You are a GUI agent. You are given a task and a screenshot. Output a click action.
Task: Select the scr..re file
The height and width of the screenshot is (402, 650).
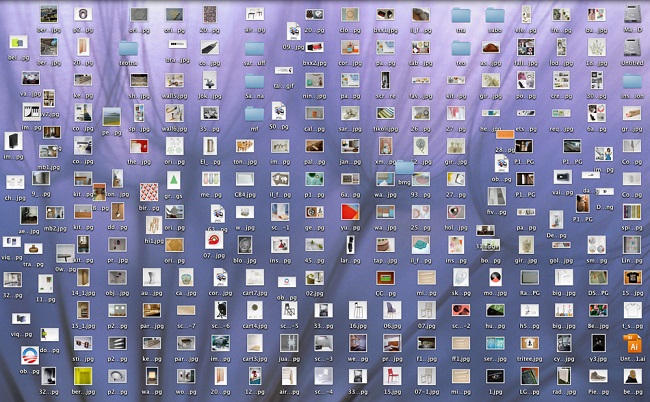tap(385, 80)
